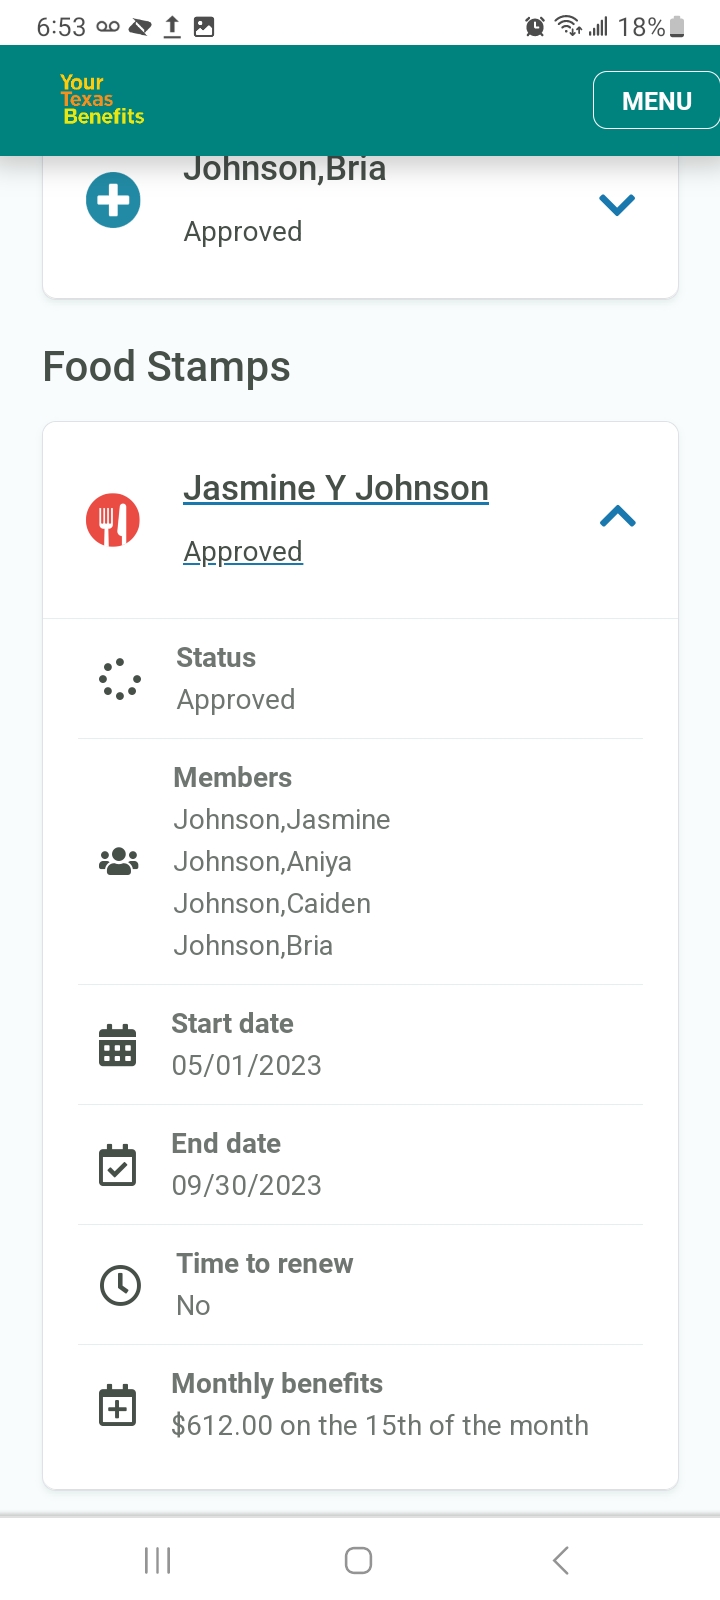
Task: Go back using Android back arrow
Action: (x=561, y=1560)
